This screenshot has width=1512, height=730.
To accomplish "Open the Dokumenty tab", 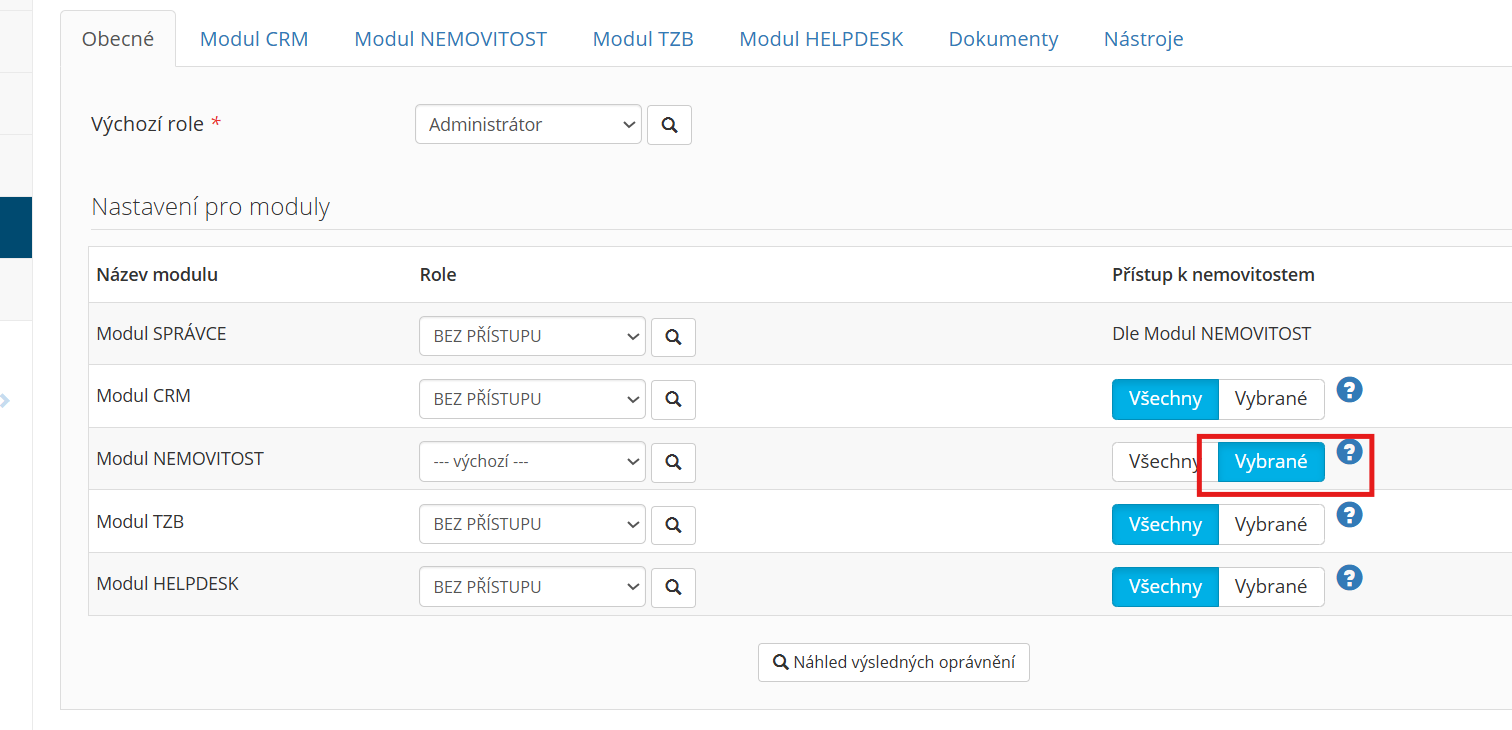I will coord(1003,39).
